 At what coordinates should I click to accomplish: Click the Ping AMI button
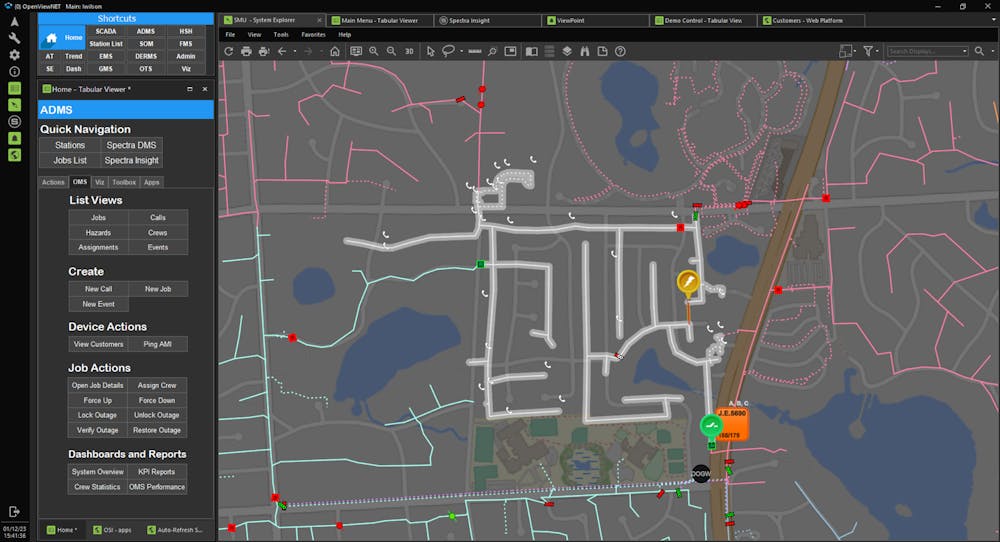pyautogui.click(x=158, y=344)
